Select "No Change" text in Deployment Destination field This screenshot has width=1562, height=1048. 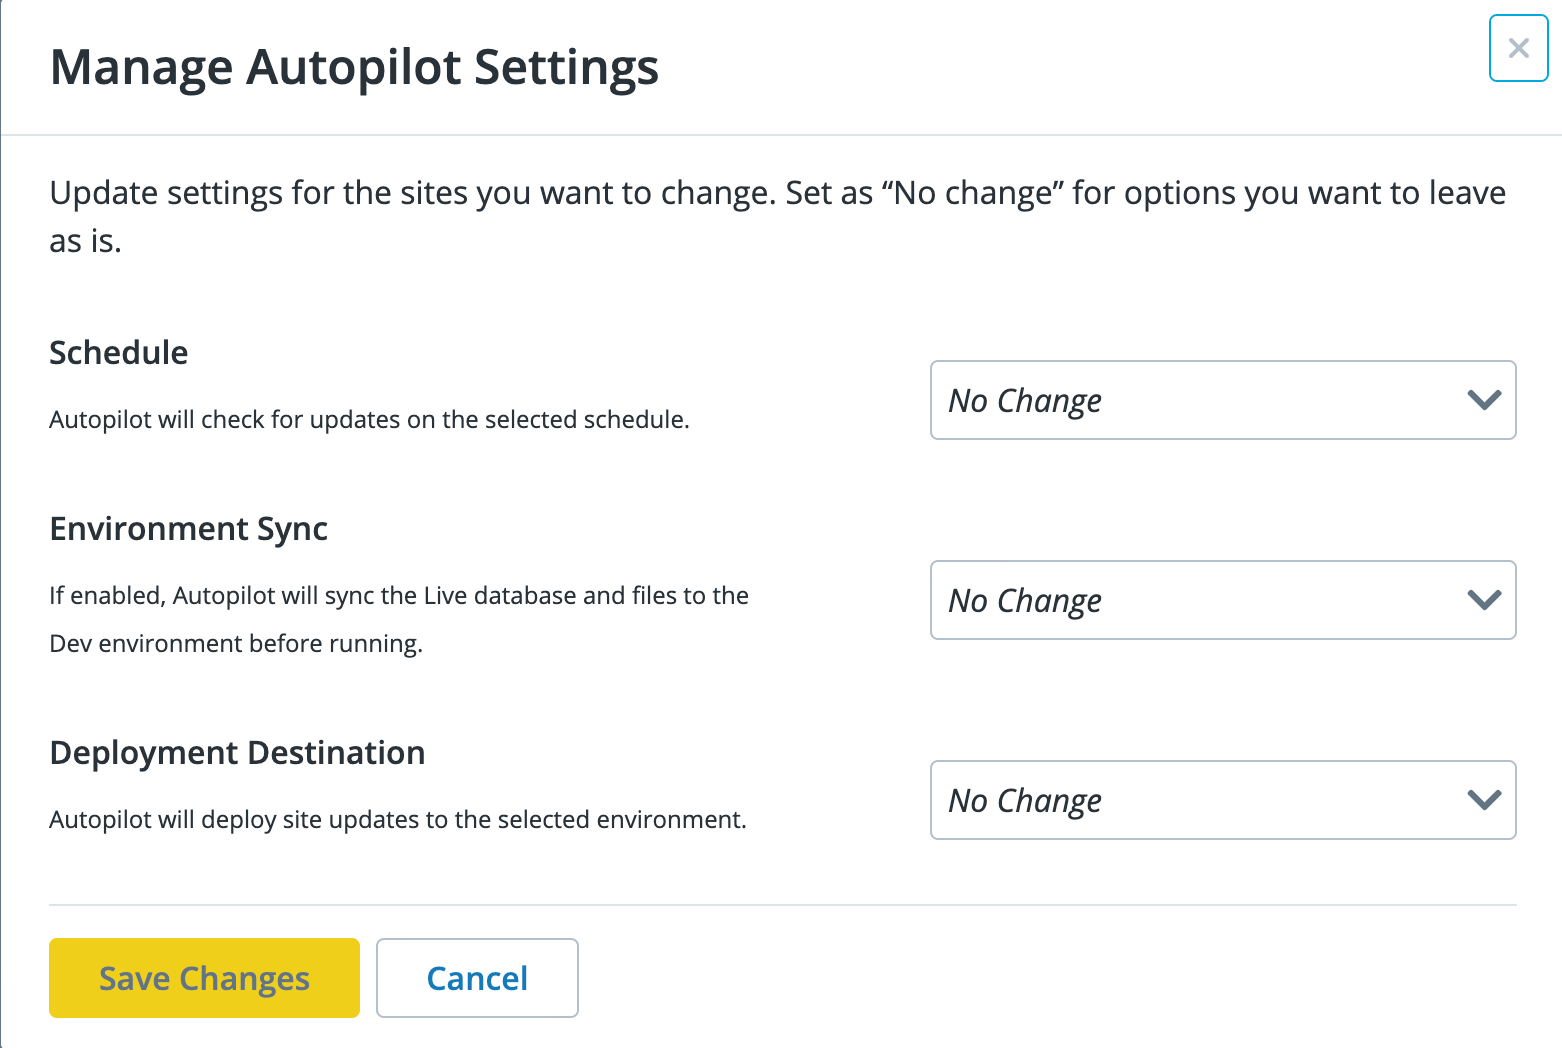coord(1025,801)
